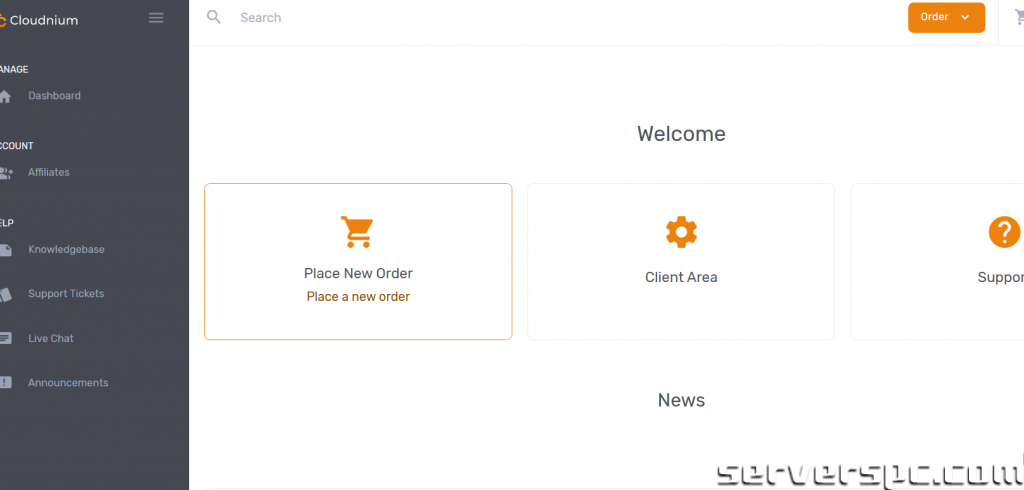This screenshot has height=490, width=1024.
Task: Click the Cloudnium logo
Action: click(x=40, y=19)
